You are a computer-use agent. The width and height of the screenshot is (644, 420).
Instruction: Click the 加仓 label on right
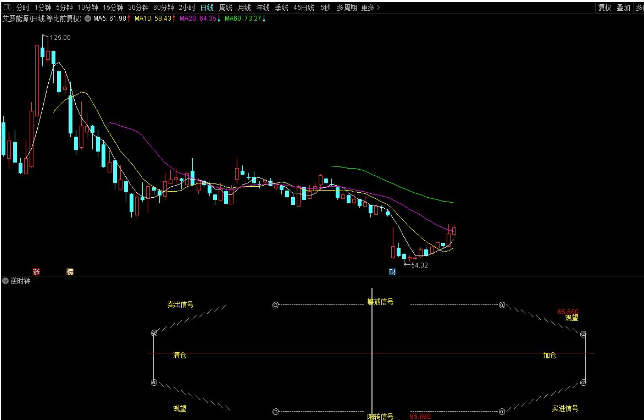(550, 355)
